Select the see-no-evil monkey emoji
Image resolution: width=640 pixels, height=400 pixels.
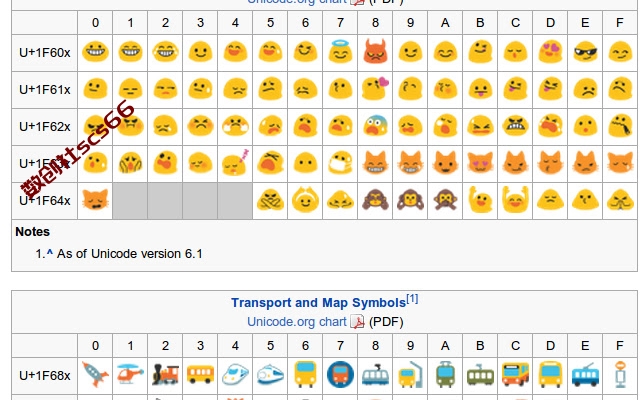coord(375,200)
